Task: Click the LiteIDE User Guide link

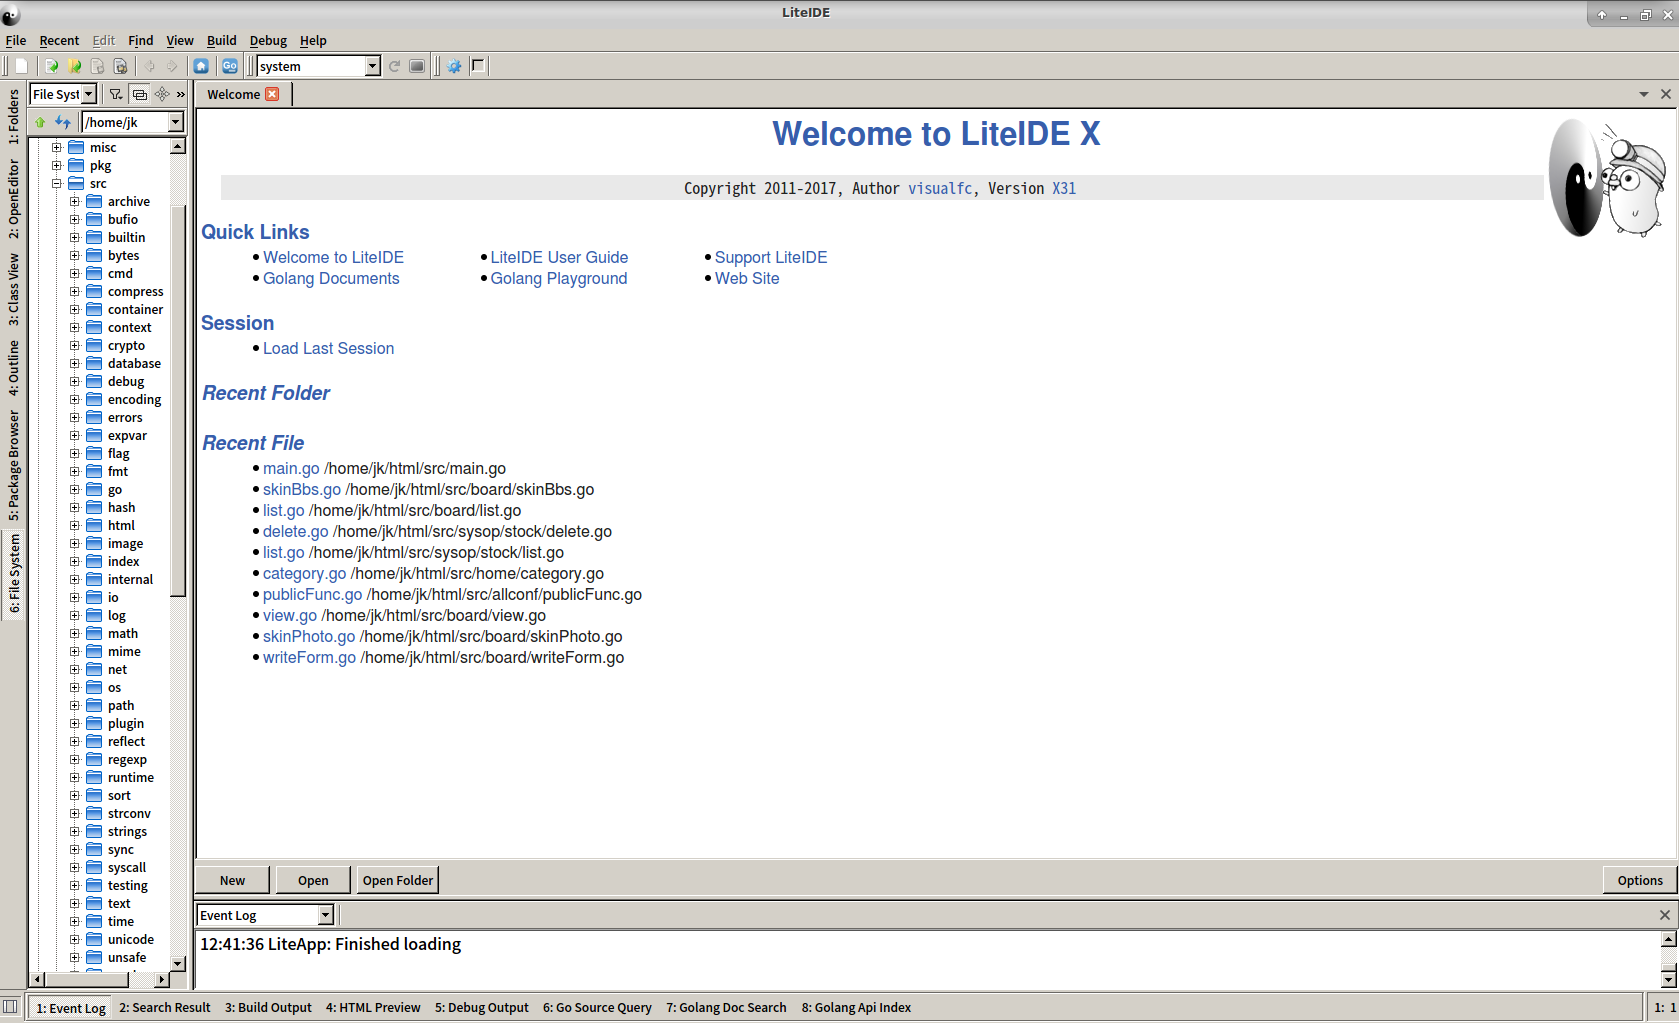Action: (x=559, y=257)
